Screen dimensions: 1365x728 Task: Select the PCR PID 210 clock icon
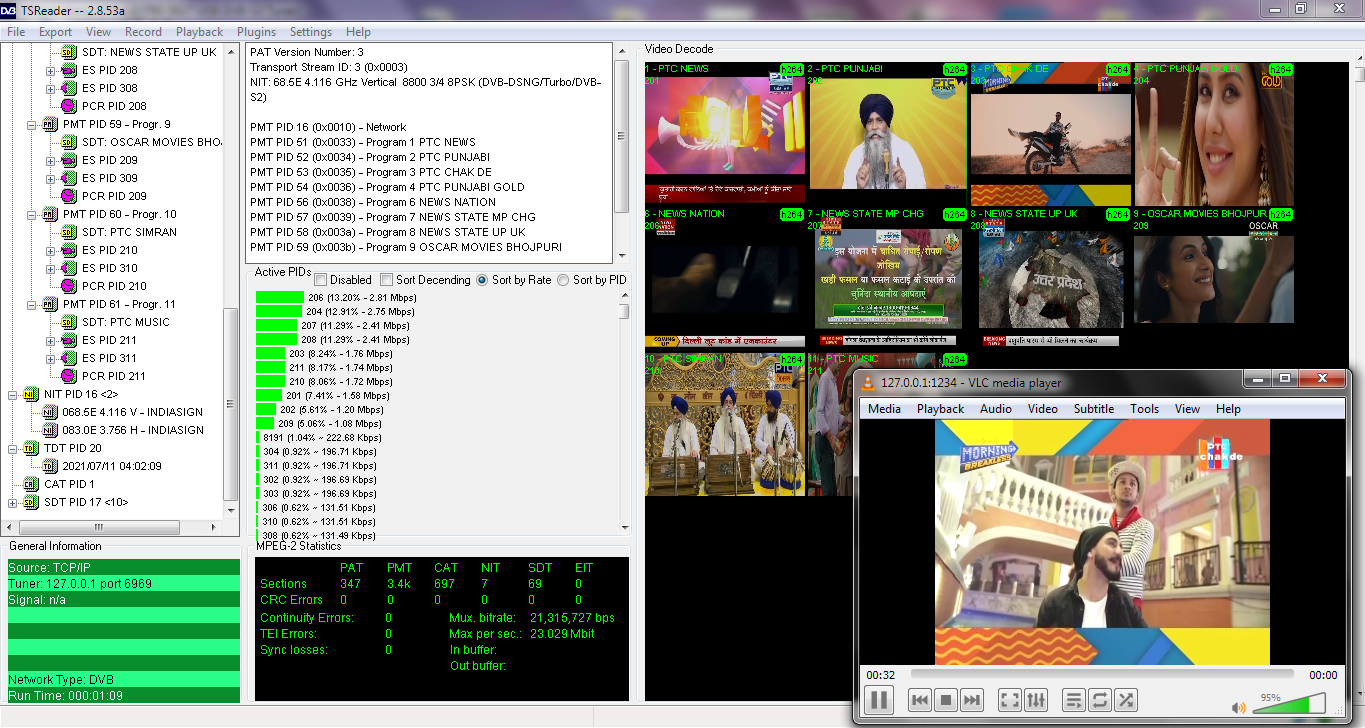click(x=68, y=286)
